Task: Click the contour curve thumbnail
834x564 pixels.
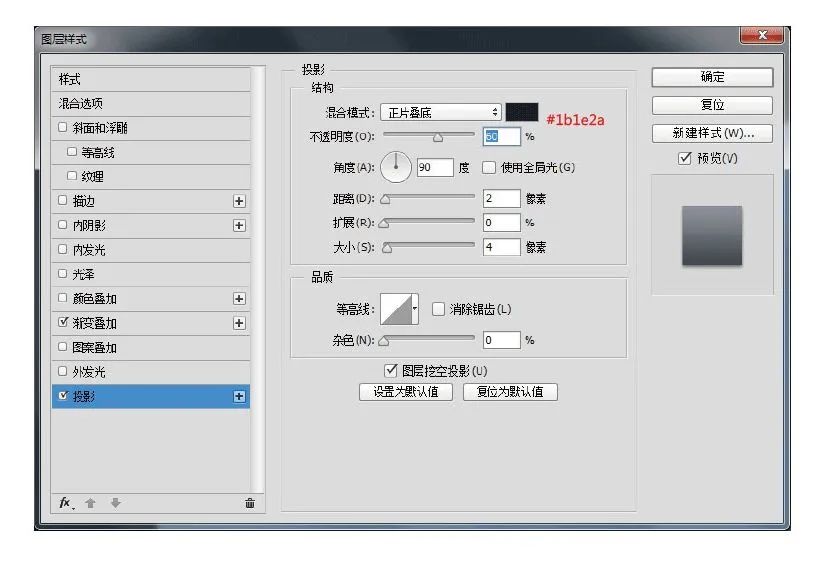Action: [x=396, y=309]
